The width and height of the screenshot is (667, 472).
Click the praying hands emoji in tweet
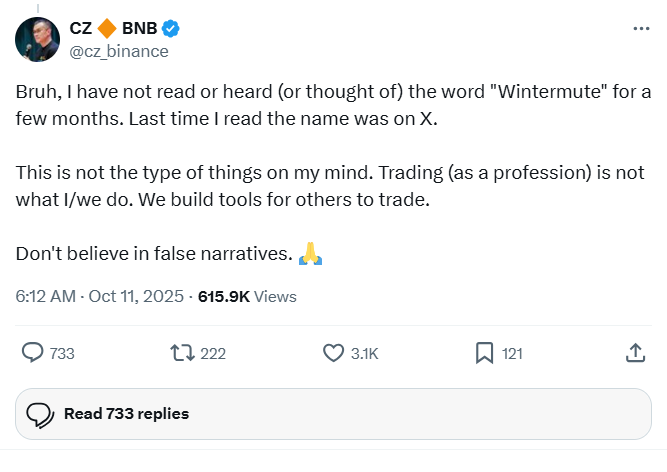[311, 254]
